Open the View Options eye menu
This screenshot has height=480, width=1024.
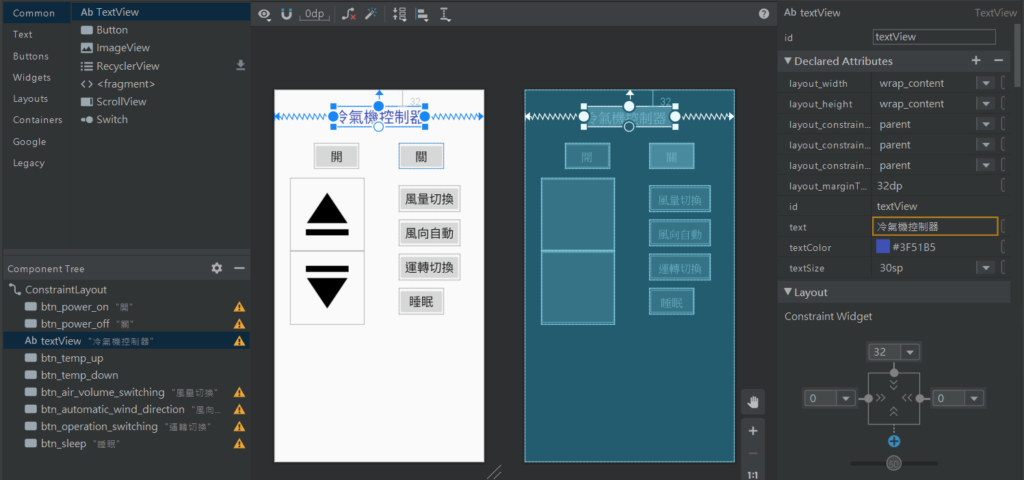pos(264,14)
